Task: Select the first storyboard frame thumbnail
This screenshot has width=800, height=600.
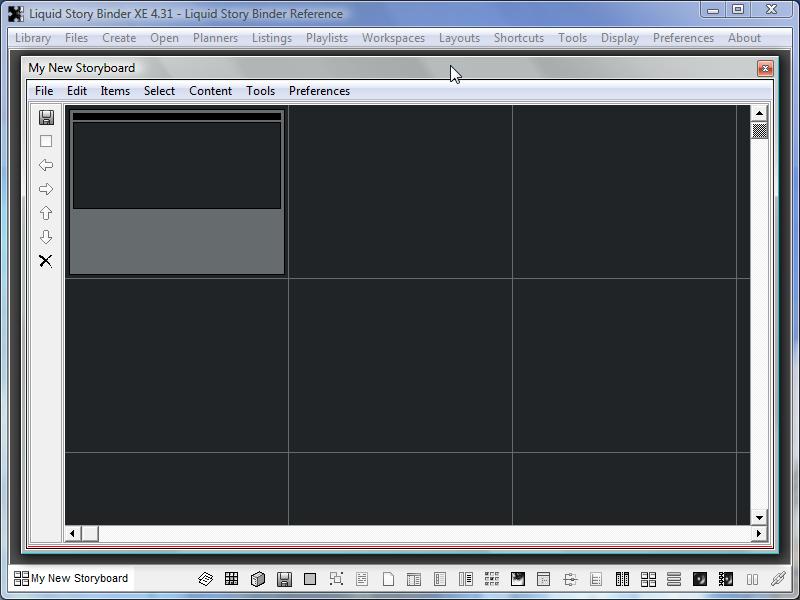Action: click(x=177, y=192)
